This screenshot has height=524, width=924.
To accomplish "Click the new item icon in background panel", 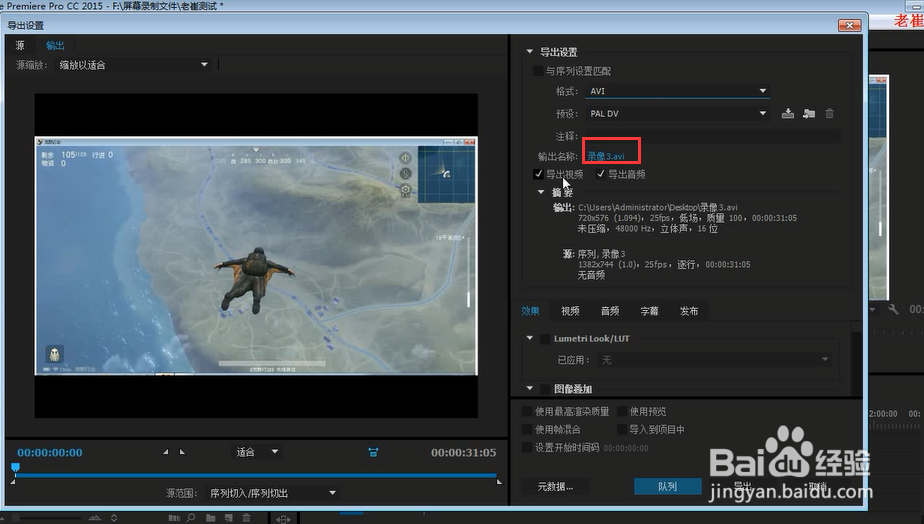I will [229, 518].
